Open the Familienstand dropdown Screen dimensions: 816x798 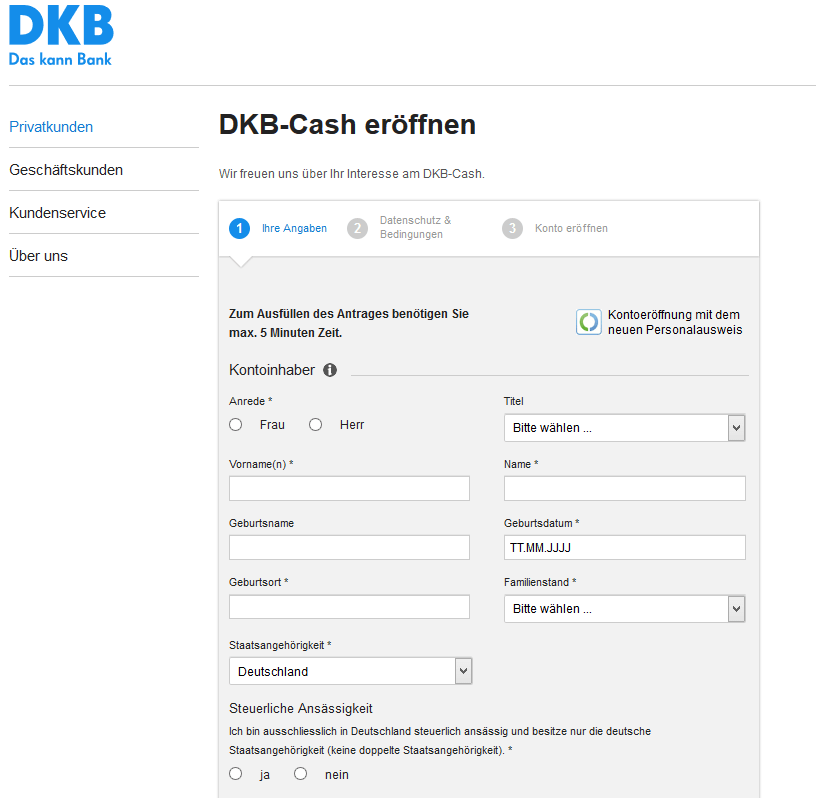click(624, 609)
